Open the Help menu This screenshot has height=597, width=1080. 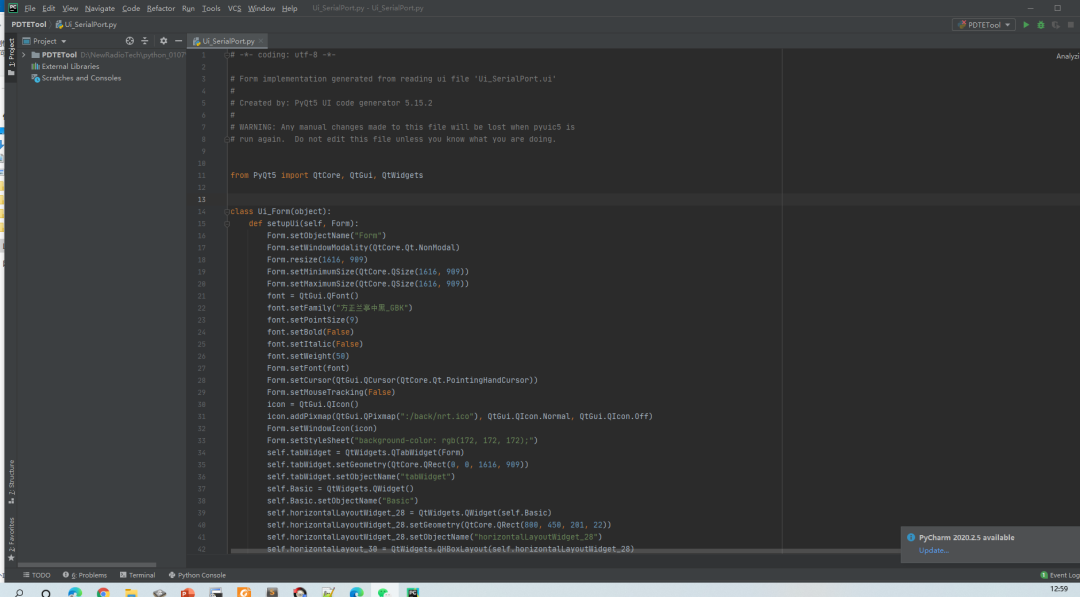coord(289,8)
